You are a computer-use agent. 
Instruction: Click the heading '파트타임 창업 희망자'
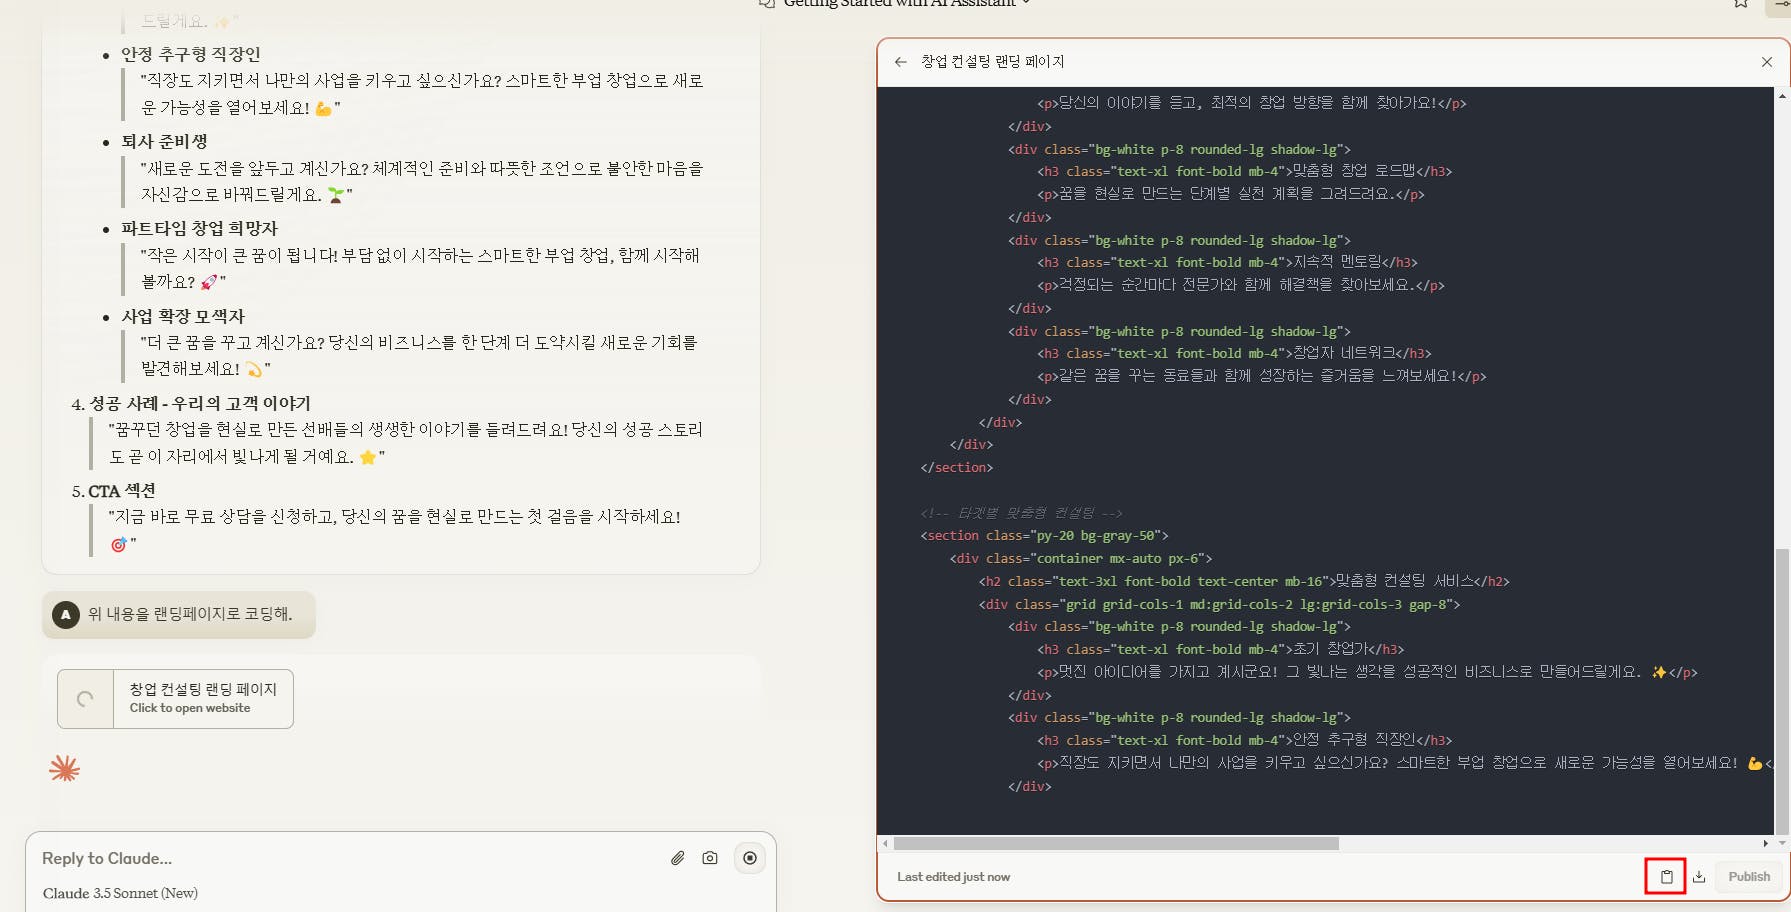199,229
